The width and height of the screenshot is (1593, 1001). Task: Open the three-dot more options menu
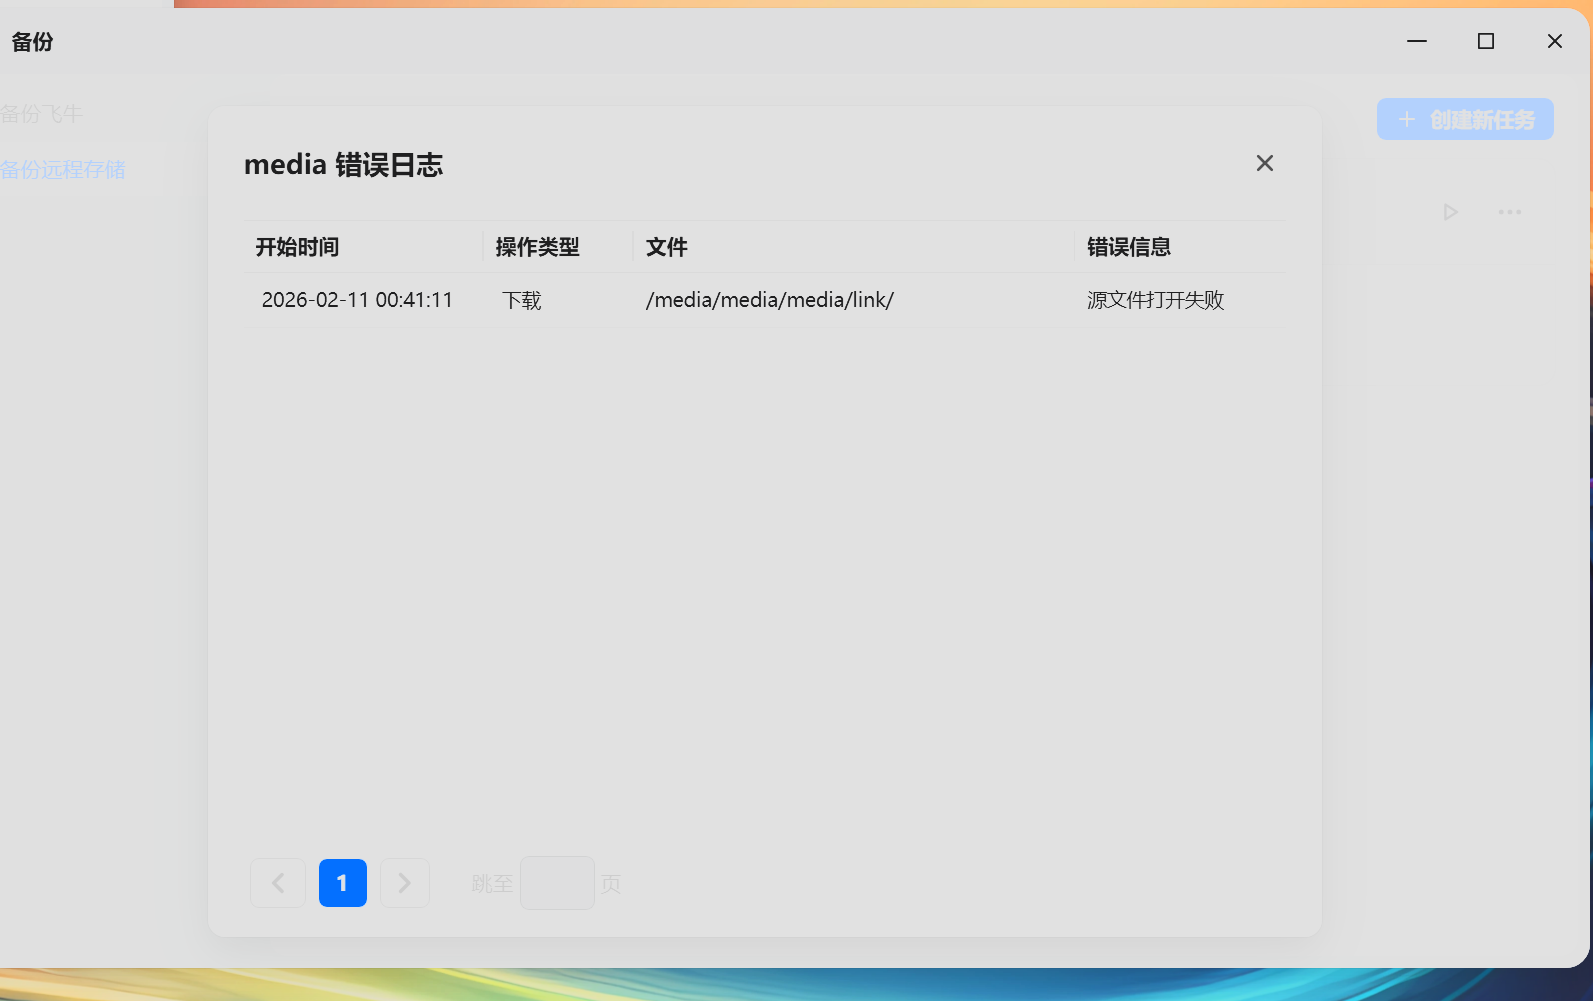click(1510, 212)
